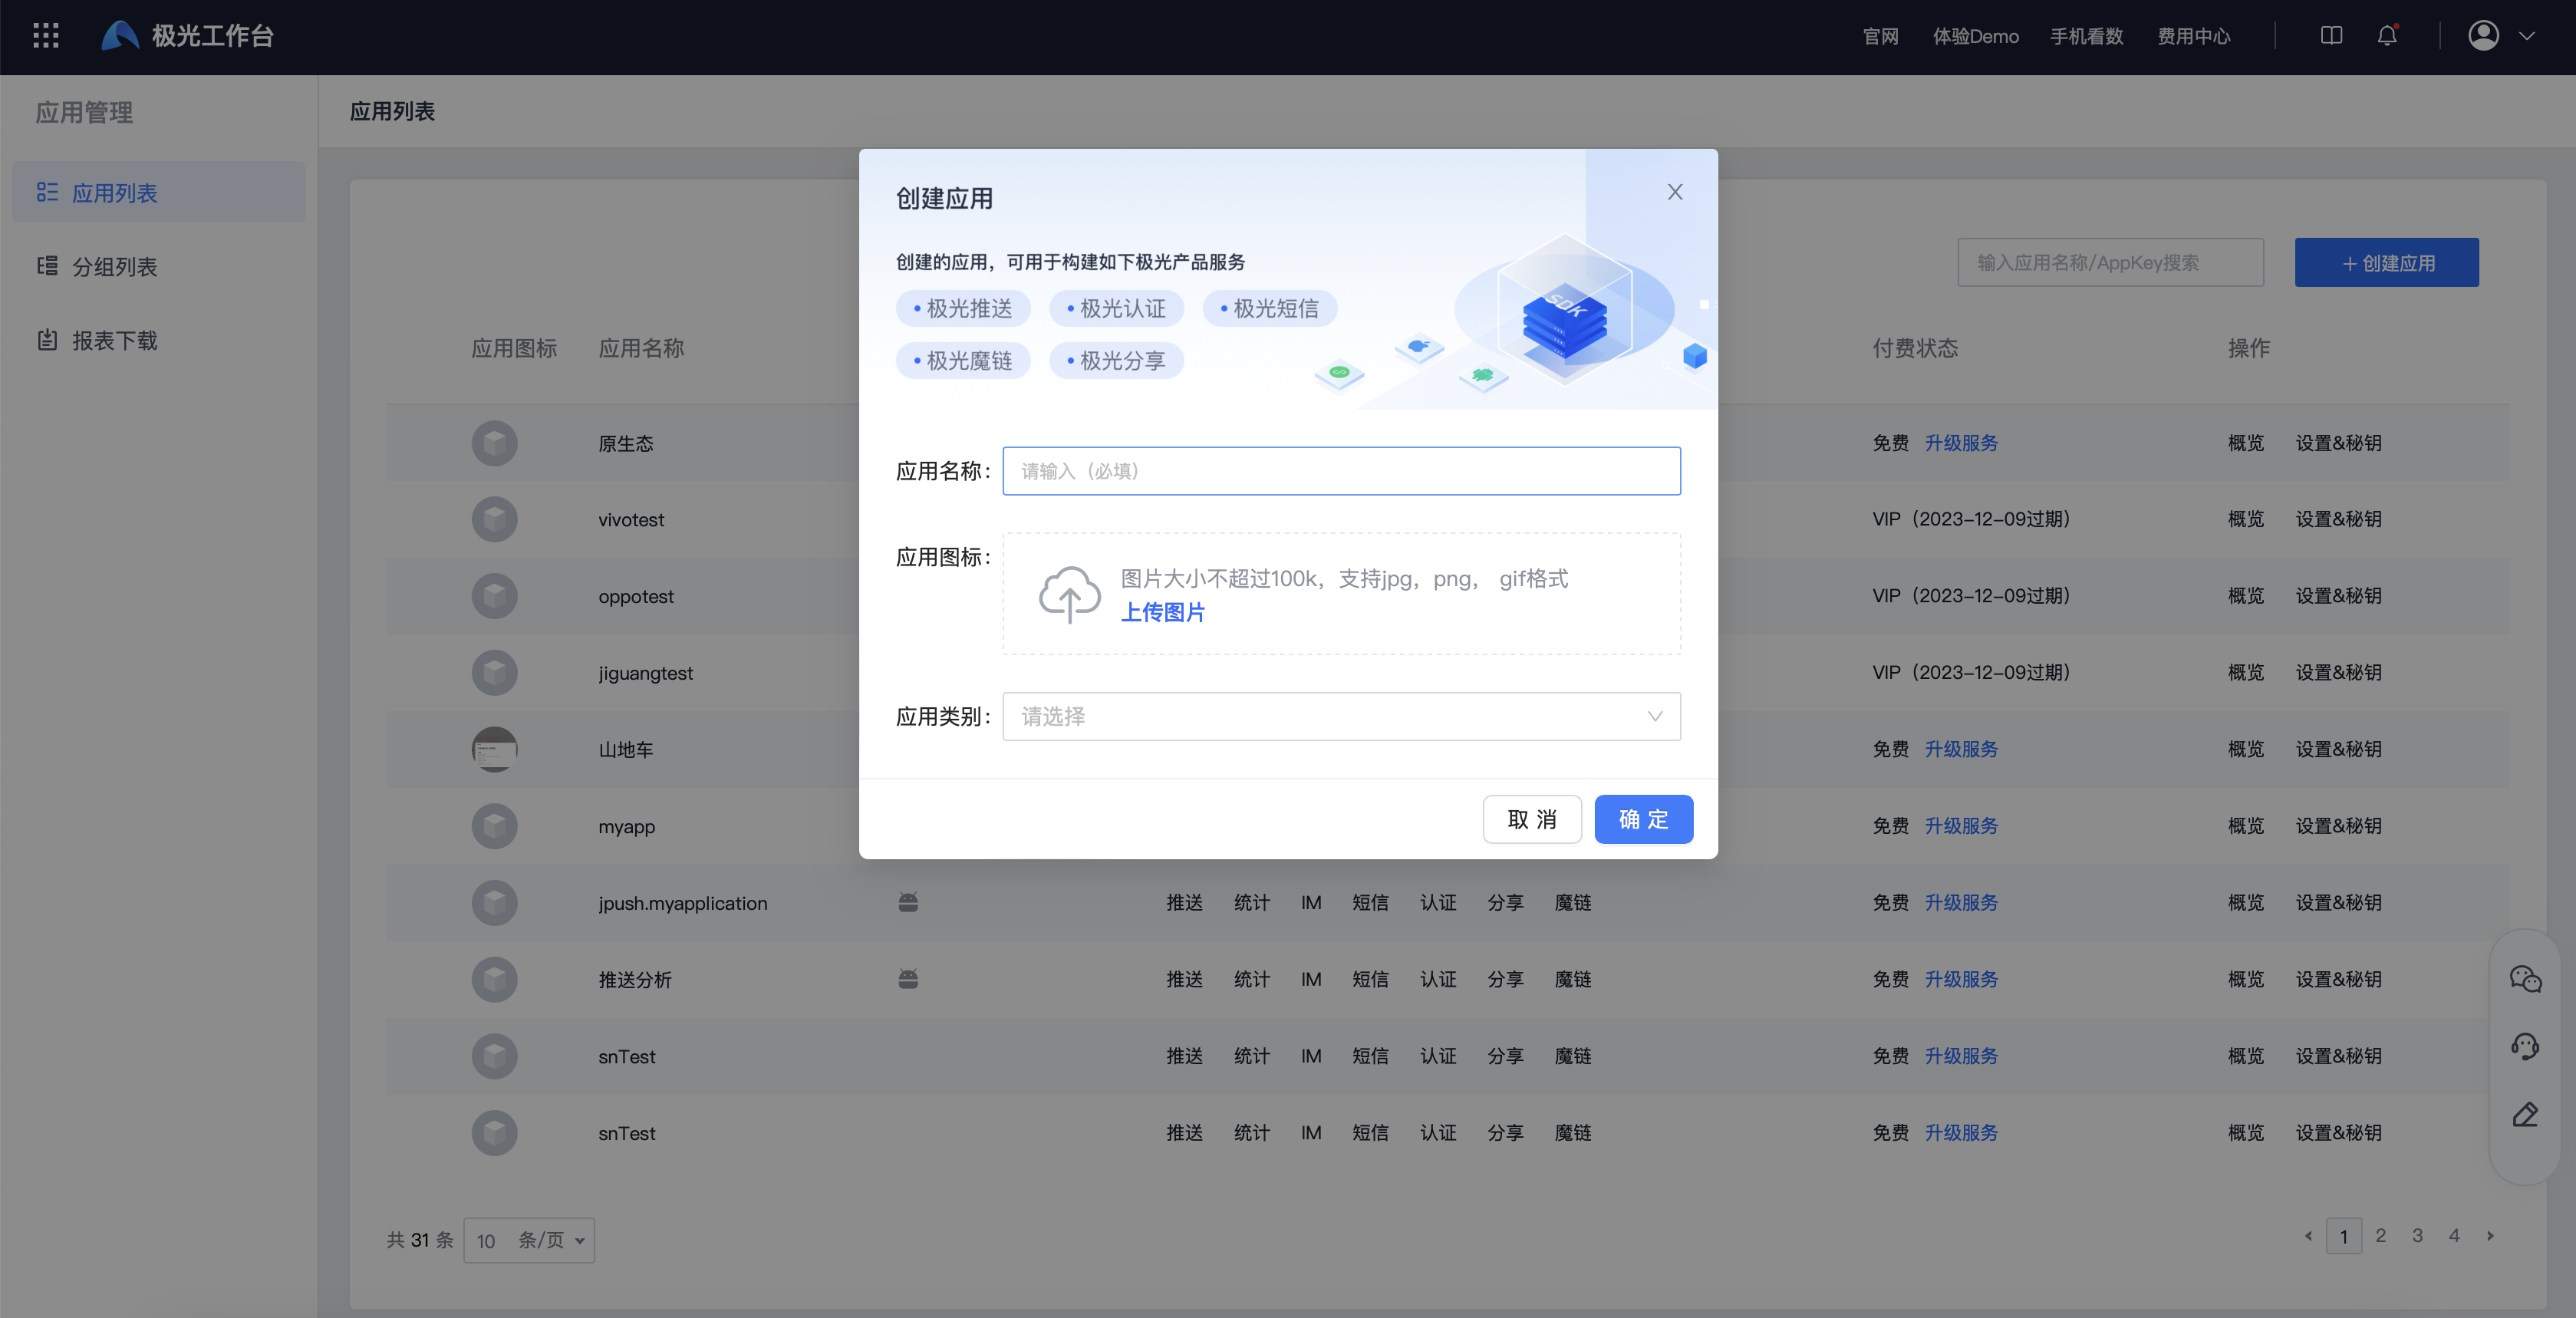Open 设置&秘钥 for jiguangtest row

[2338, 673]
